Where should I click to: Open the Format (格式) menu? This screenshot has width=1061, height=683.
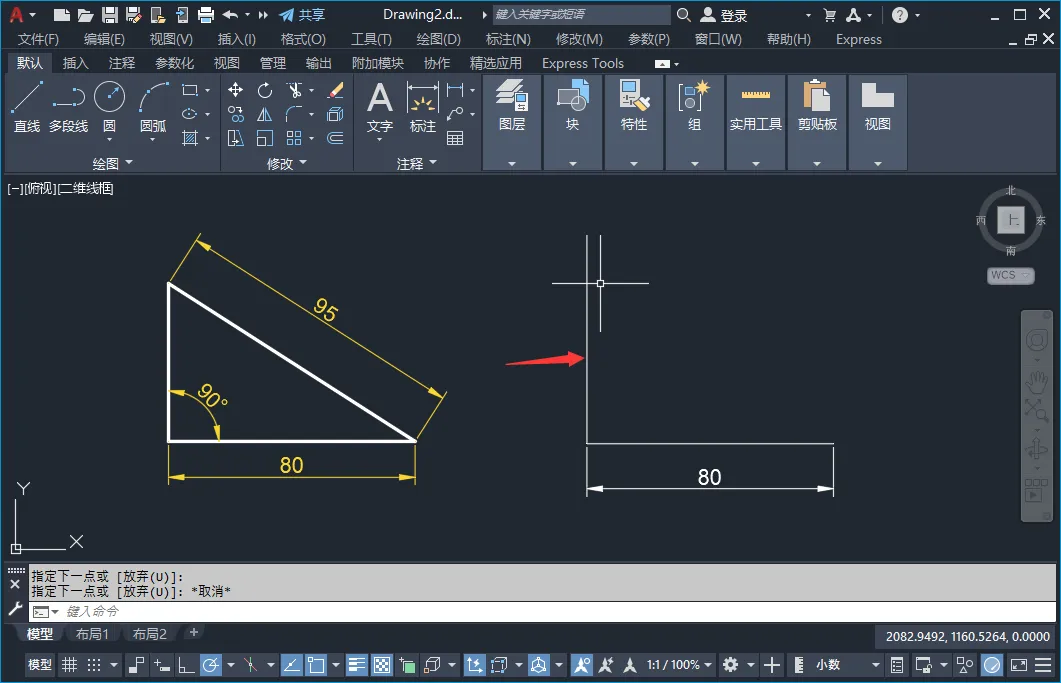pyautogui.click(x=303, y=39)
